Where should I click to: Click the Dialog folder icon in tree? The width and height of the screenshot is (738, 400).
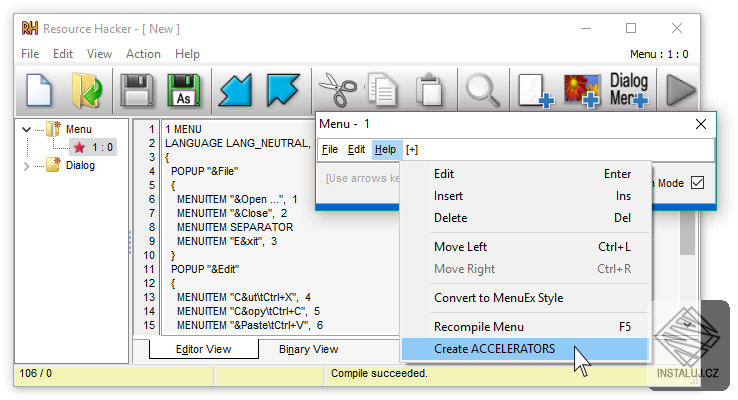54,165
